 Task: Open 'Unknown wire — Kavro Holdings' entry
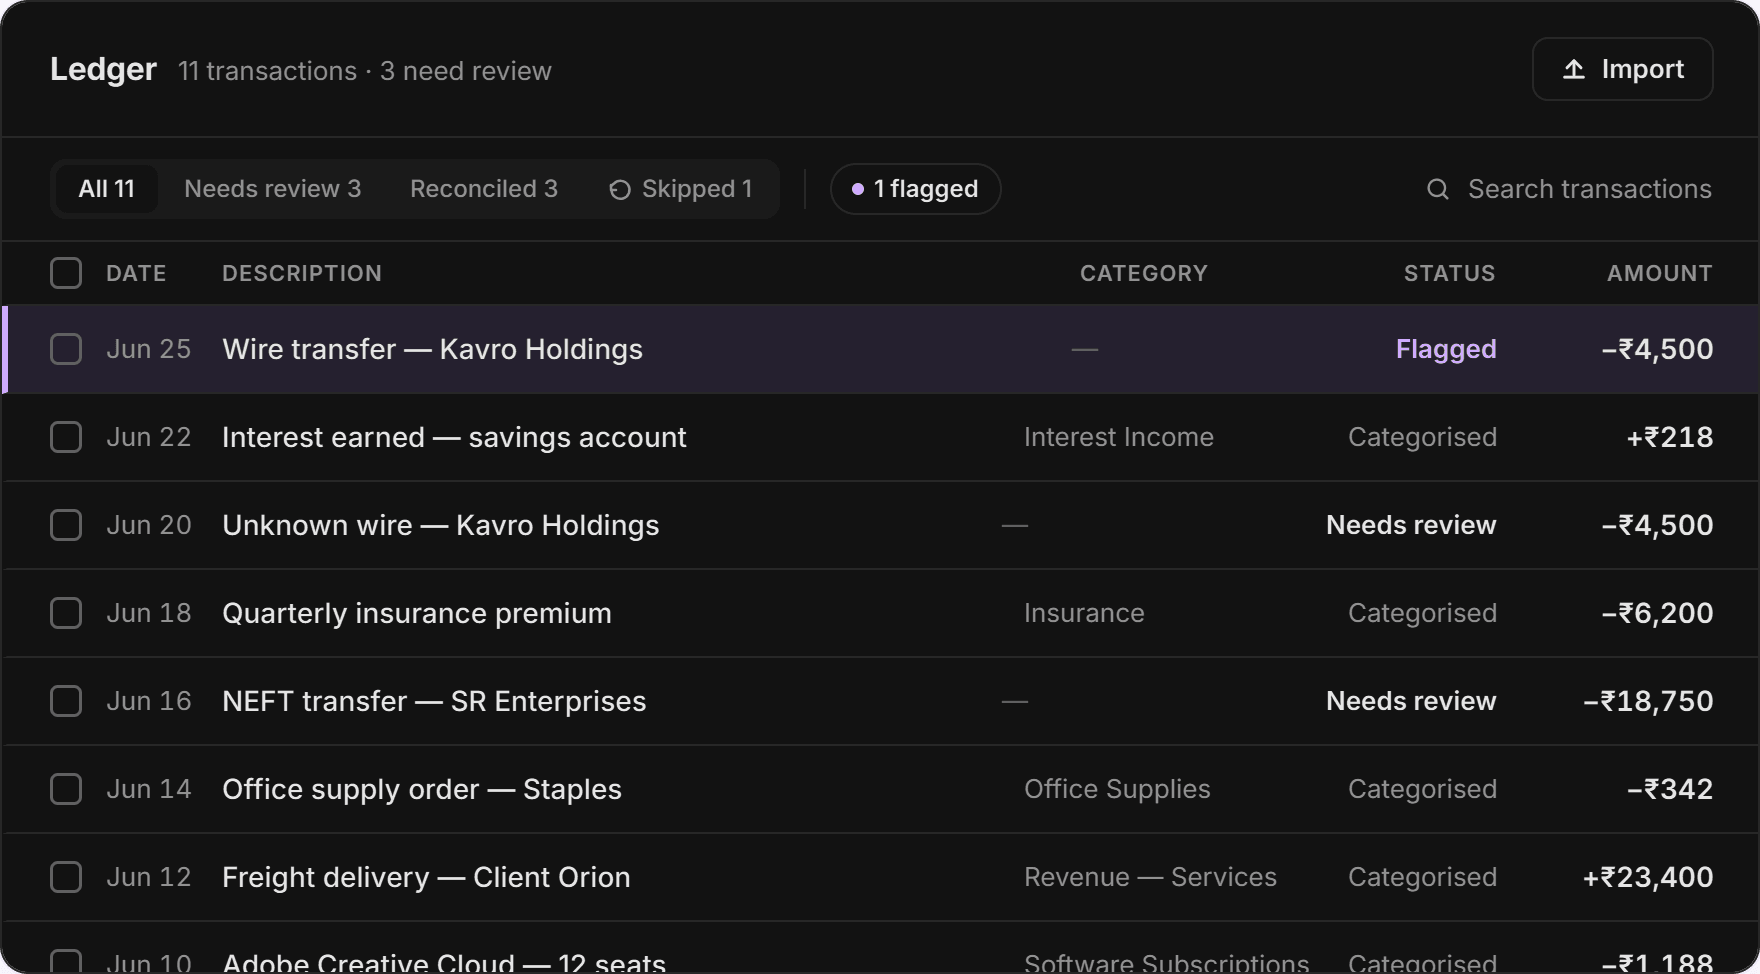point(441,525)
